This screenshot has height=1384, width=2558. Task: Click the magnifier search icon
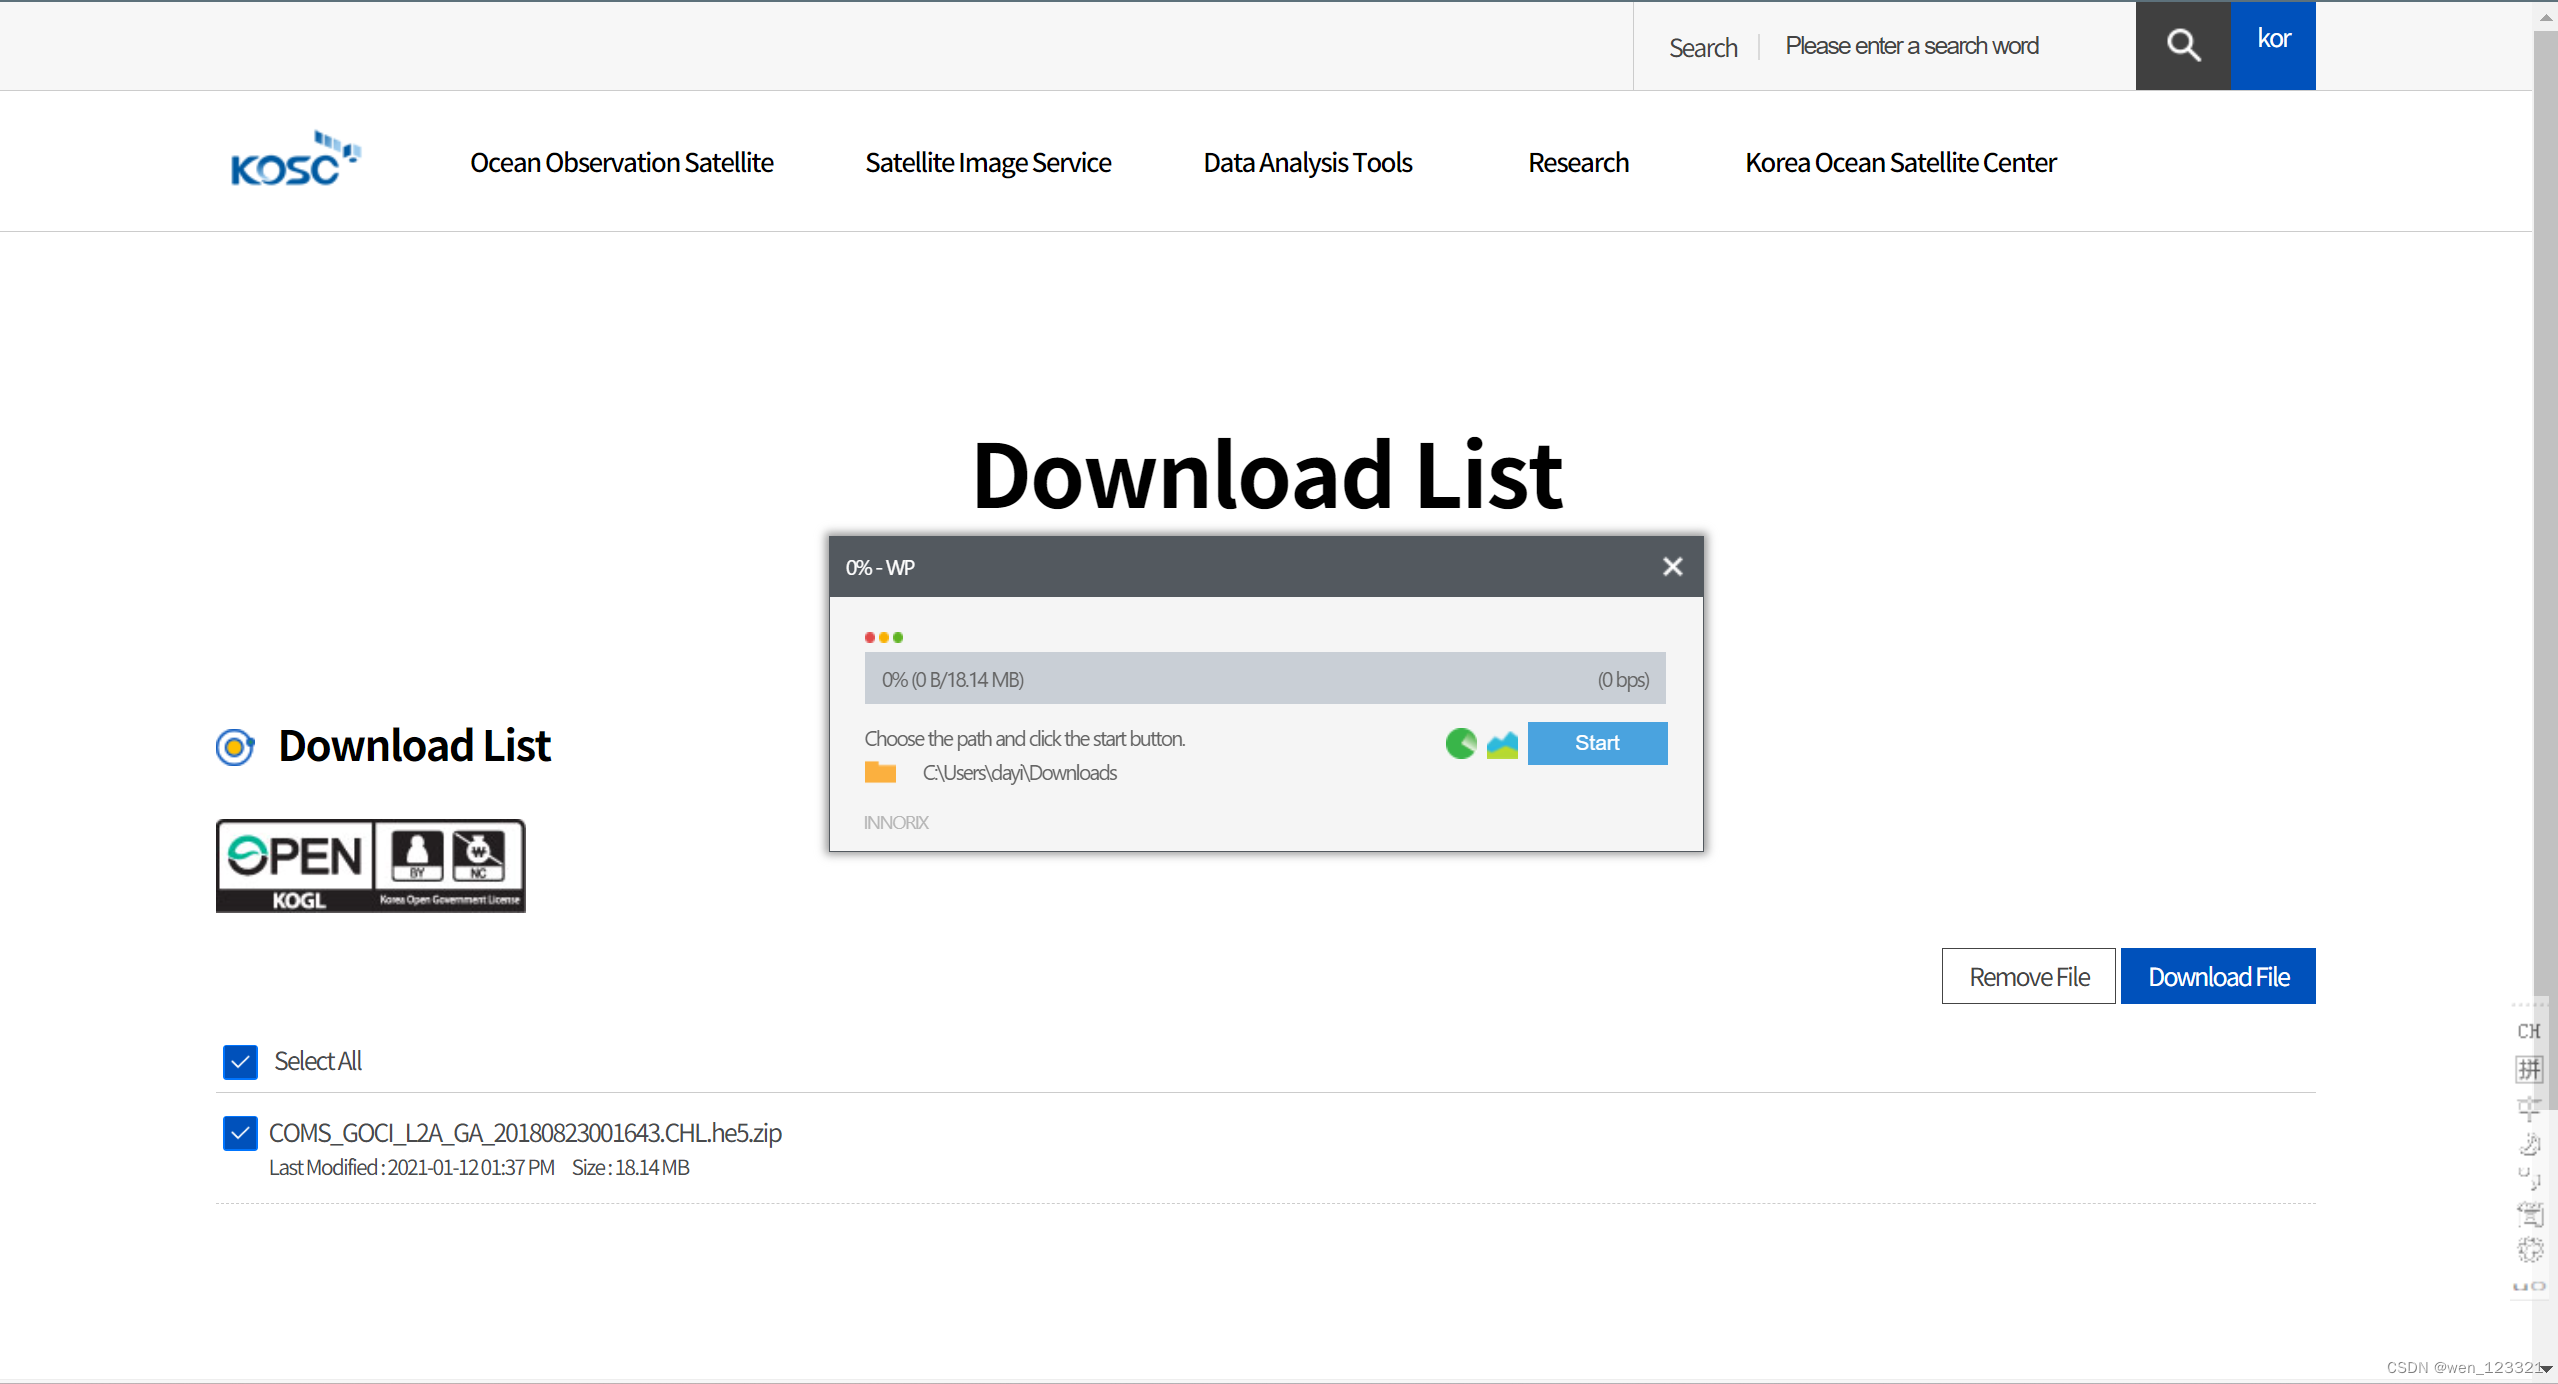point(2183,45)
